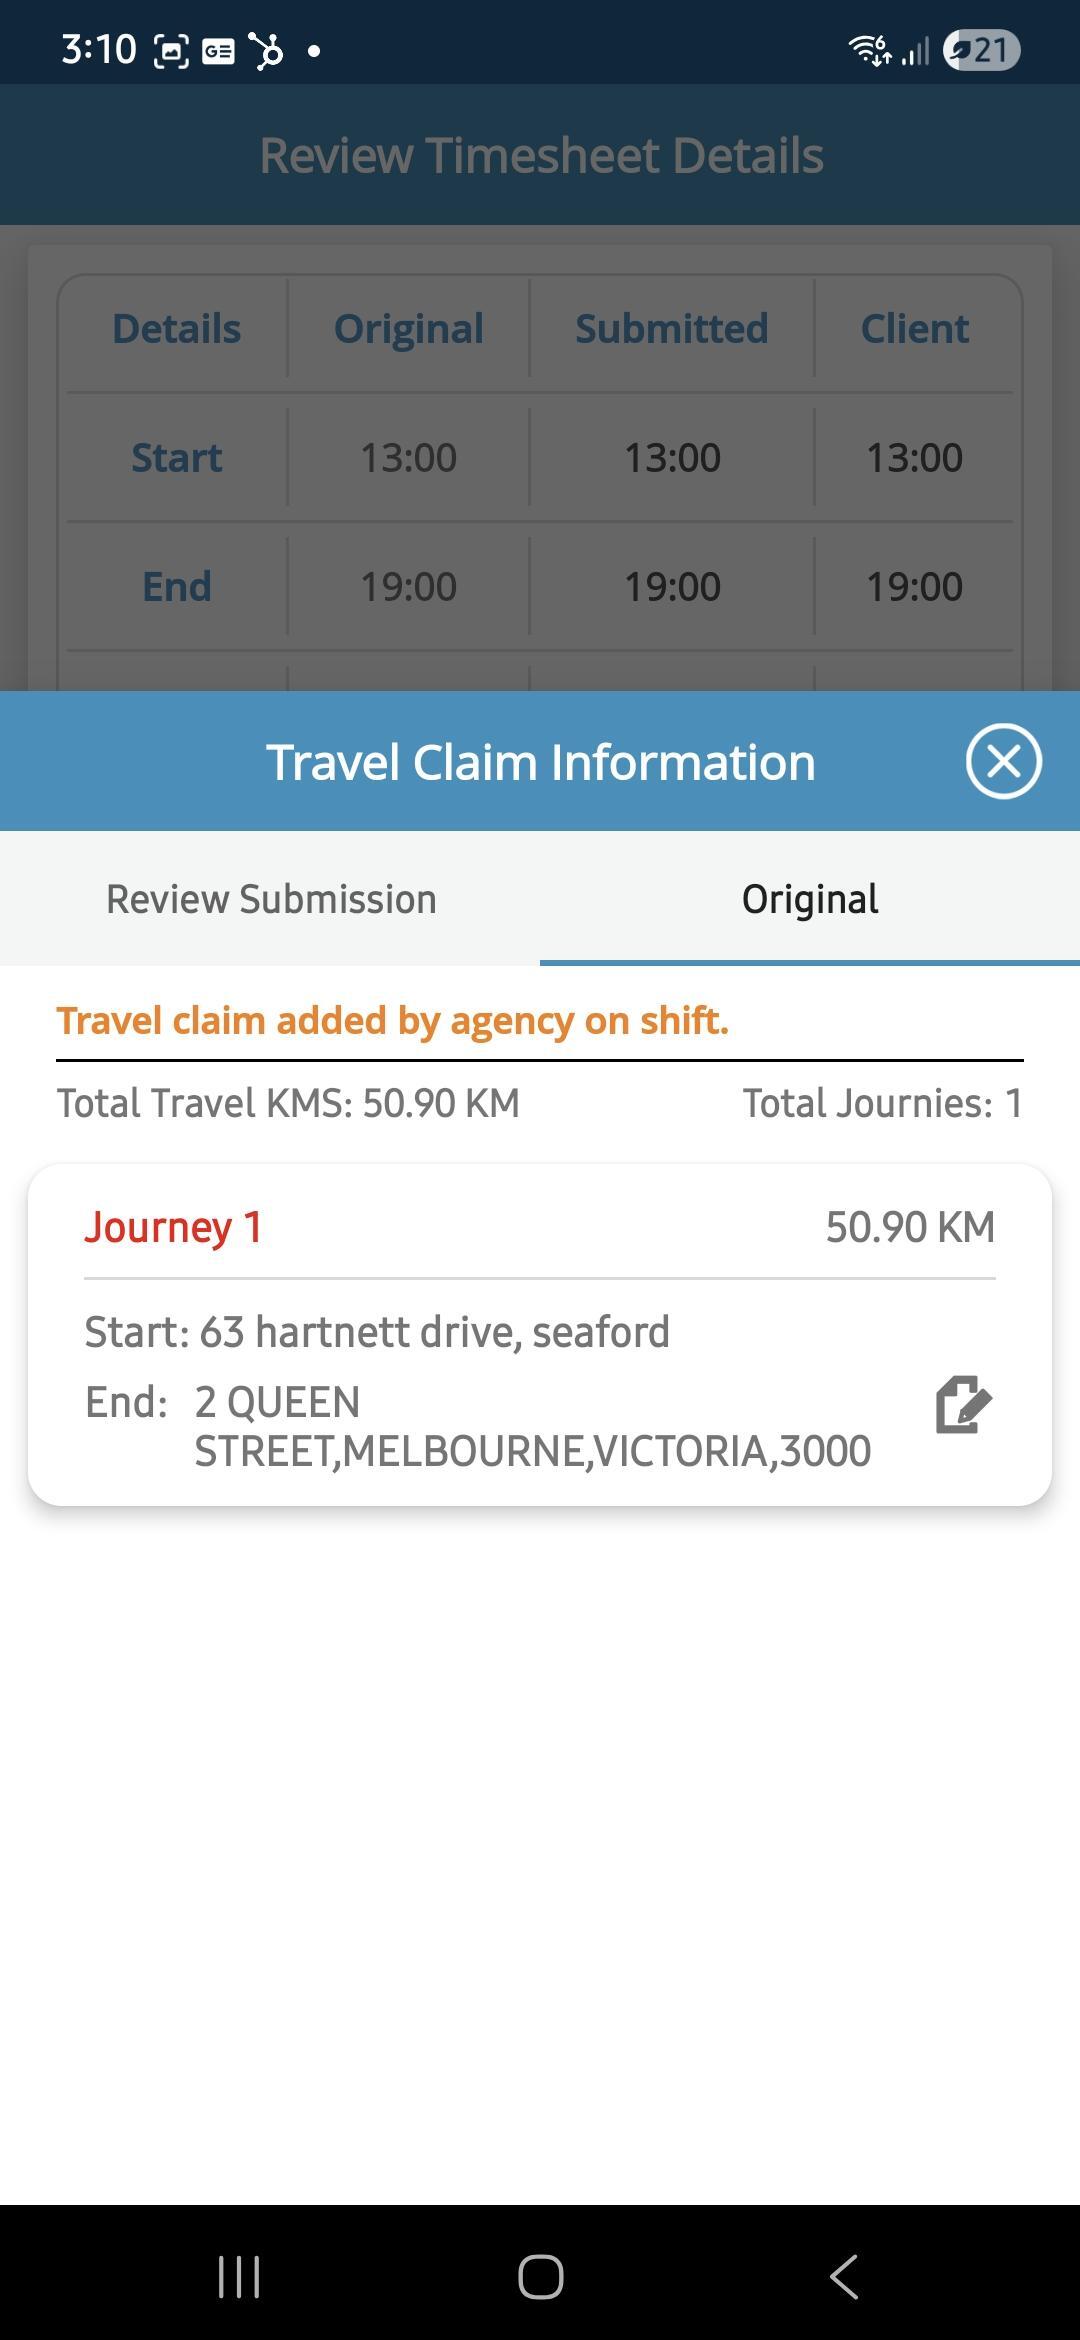Tap the Total Journies count
Image resolution: width=1080 pixels, height=2340 pixels.
(x=882, y=1103)
